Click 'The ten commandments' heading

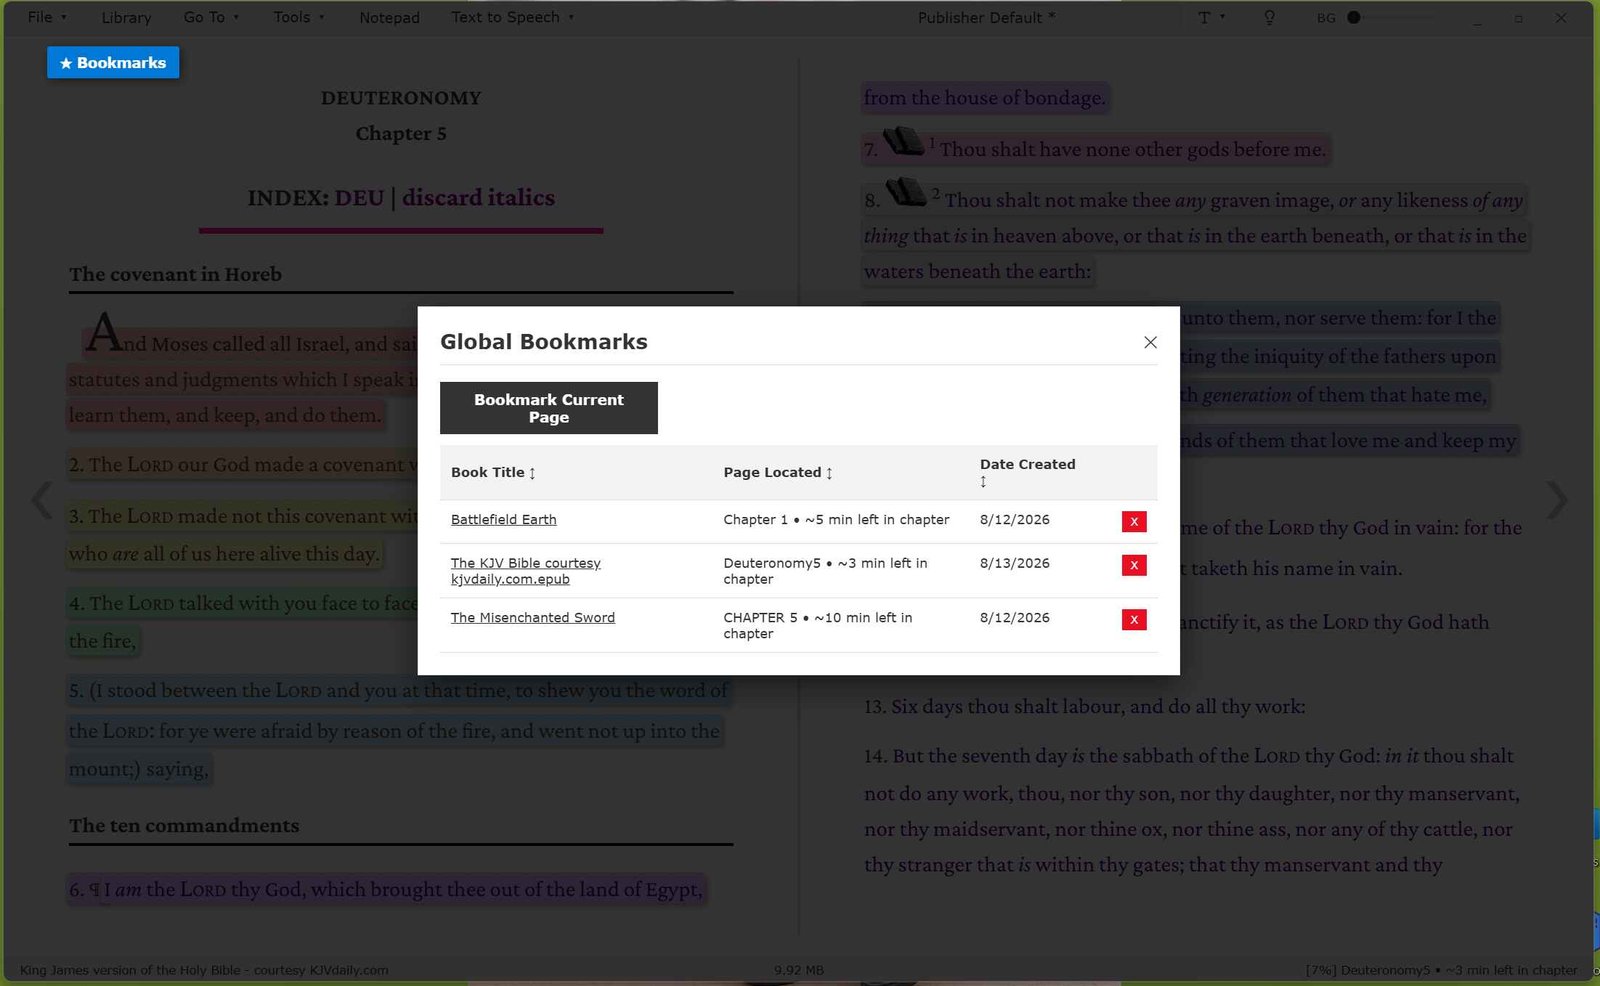click(184, 825)
